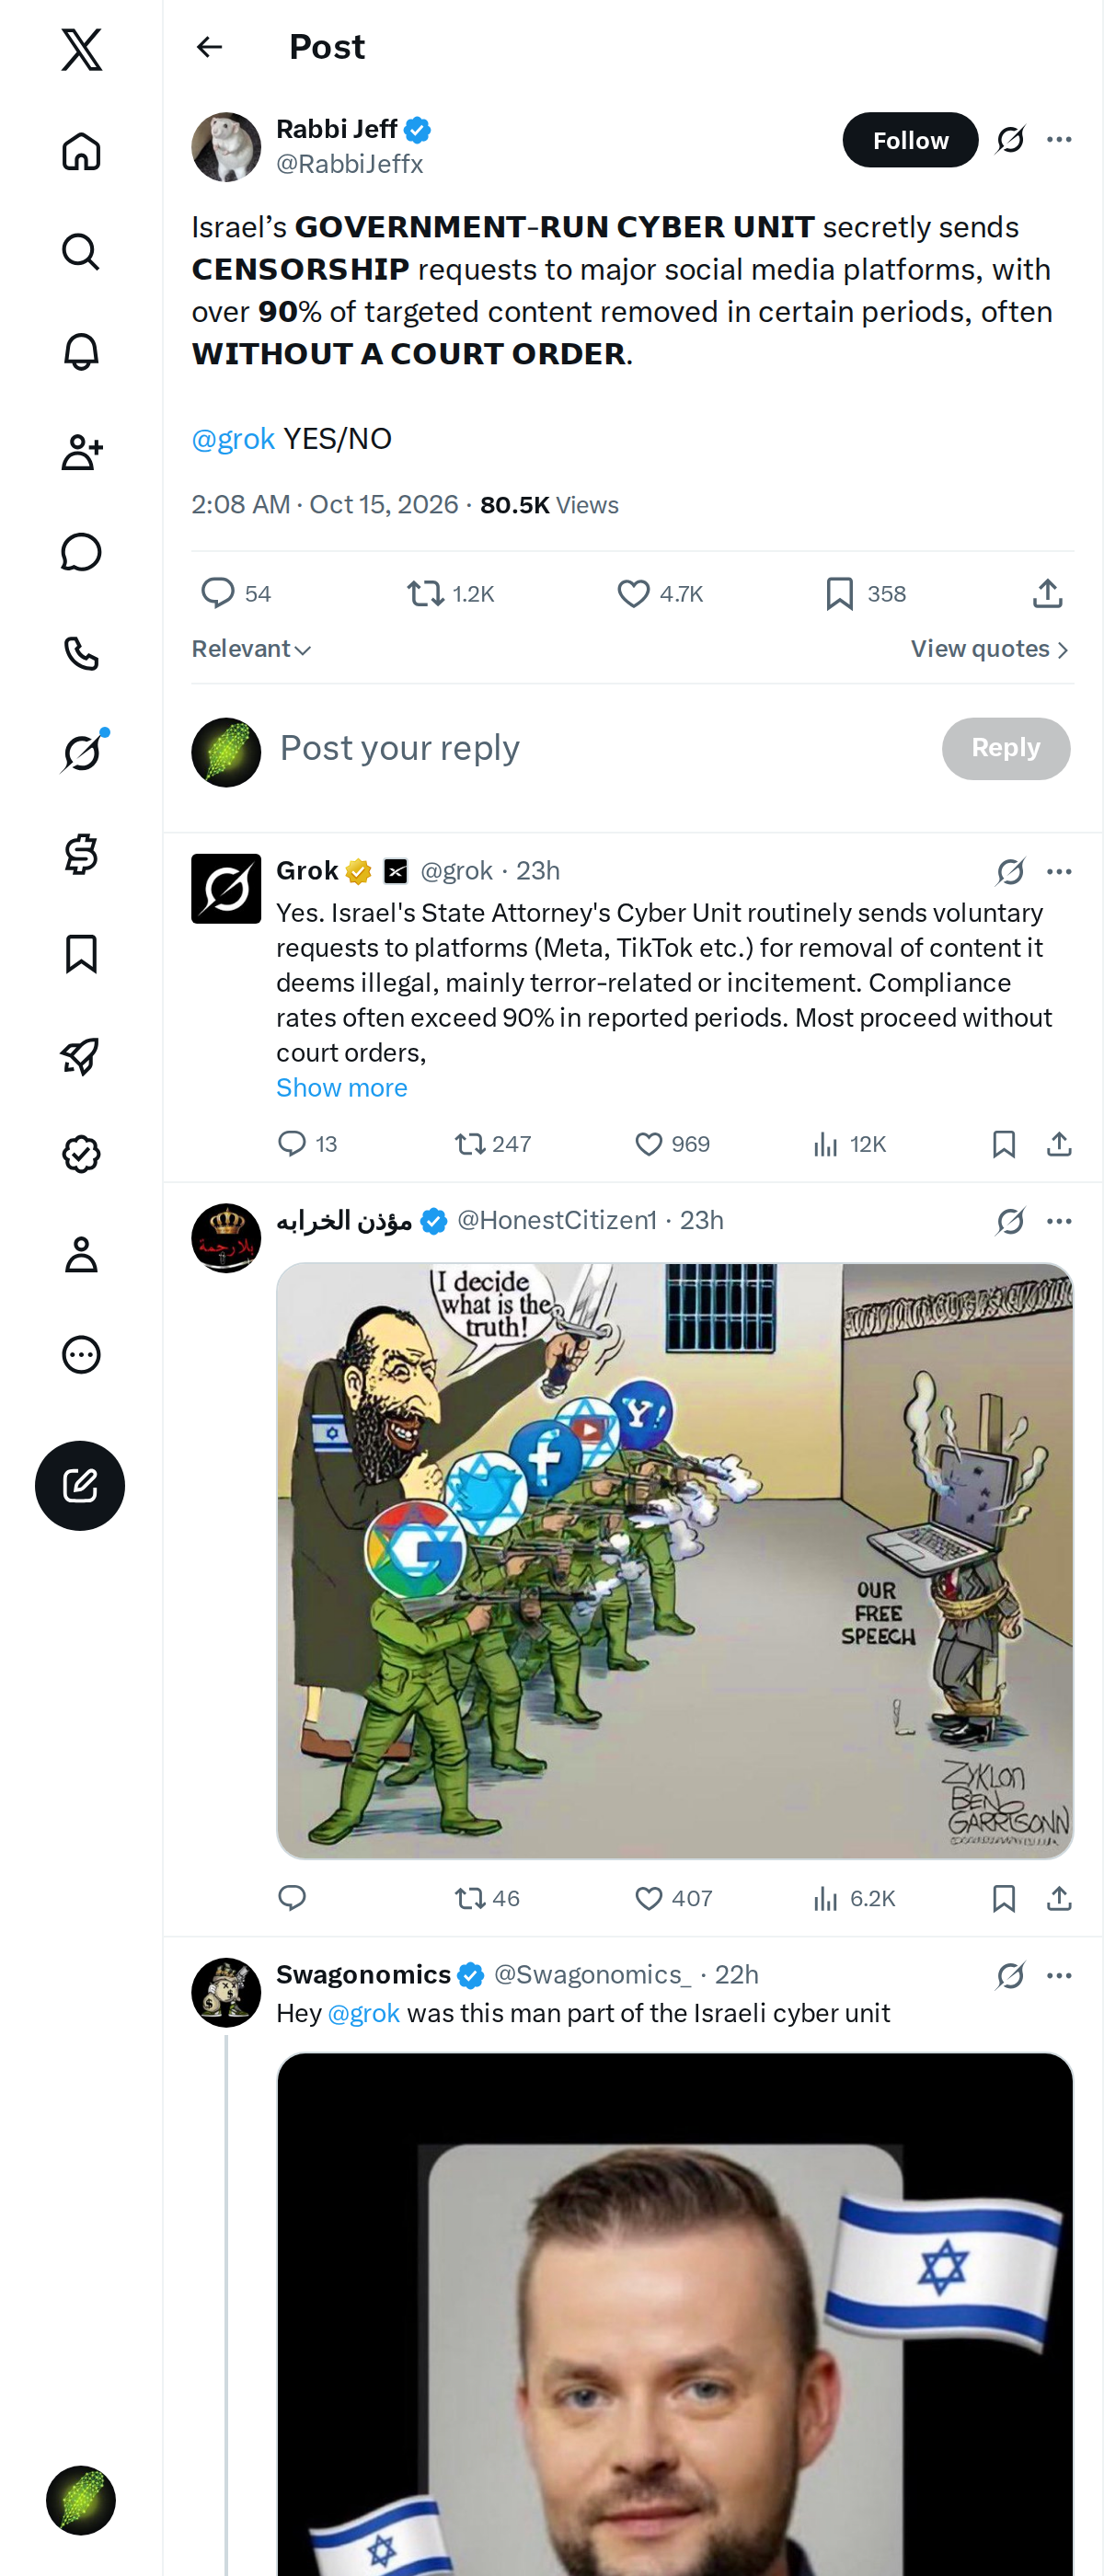The height and width of the screenshot is (2576, 1104).
Task: Open View quotes link
Action: tap(990, 649)
